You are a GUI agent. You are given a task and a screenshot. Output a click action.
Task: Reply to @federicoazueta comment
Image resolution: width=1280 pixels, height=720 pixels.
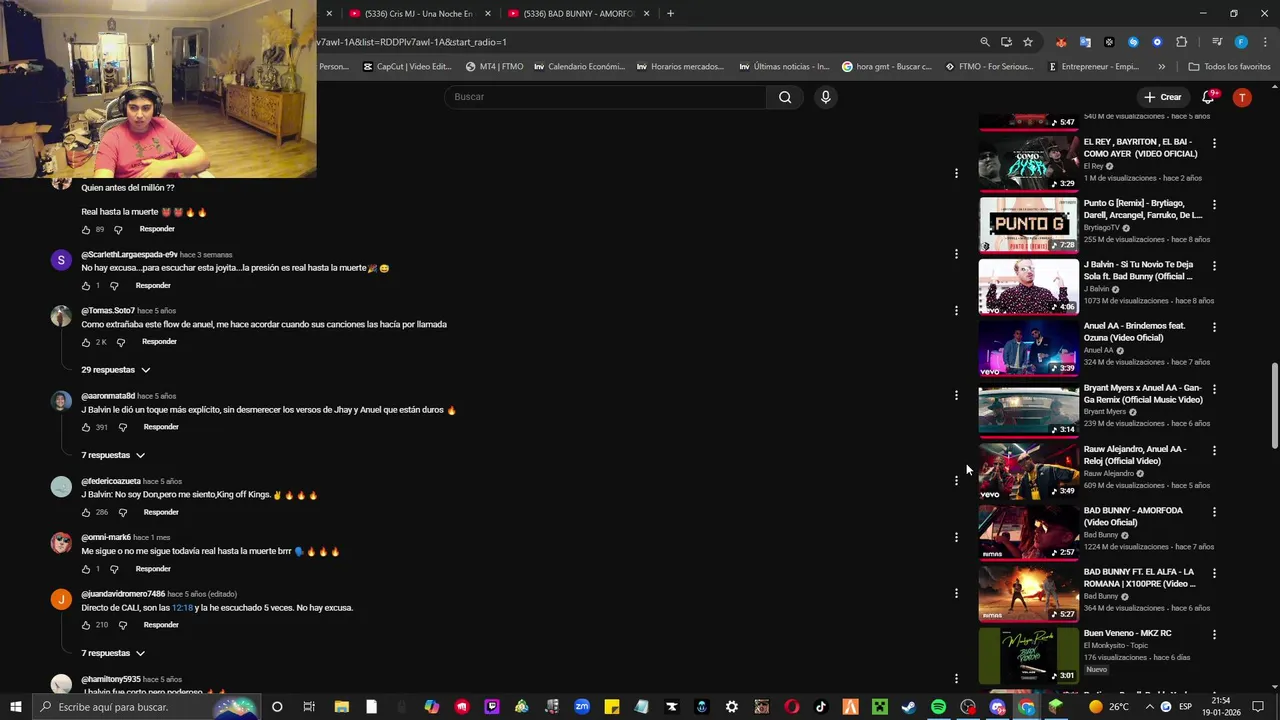pos(161,512)
